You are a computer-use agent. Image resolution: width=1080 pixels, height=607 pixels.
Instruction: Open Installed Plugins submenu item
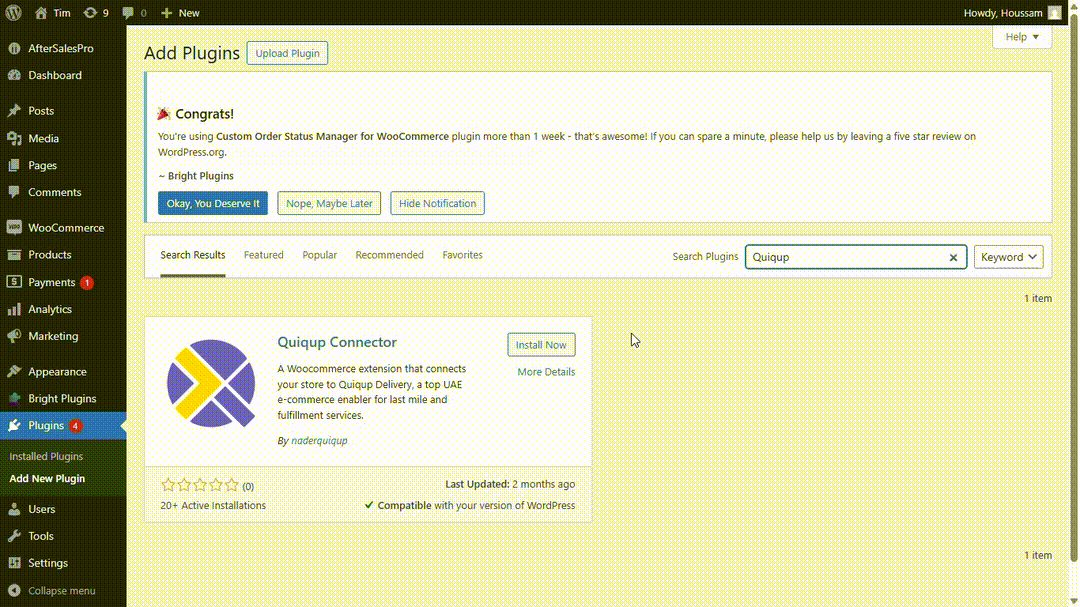point(46,456)
